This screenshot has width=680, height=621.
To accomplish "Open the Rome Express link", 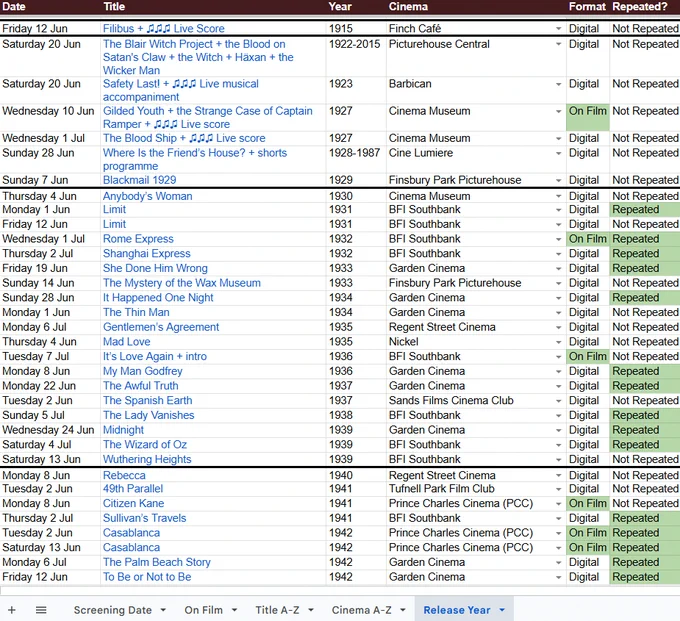I will pyautogui.click(x=138, y=239).
